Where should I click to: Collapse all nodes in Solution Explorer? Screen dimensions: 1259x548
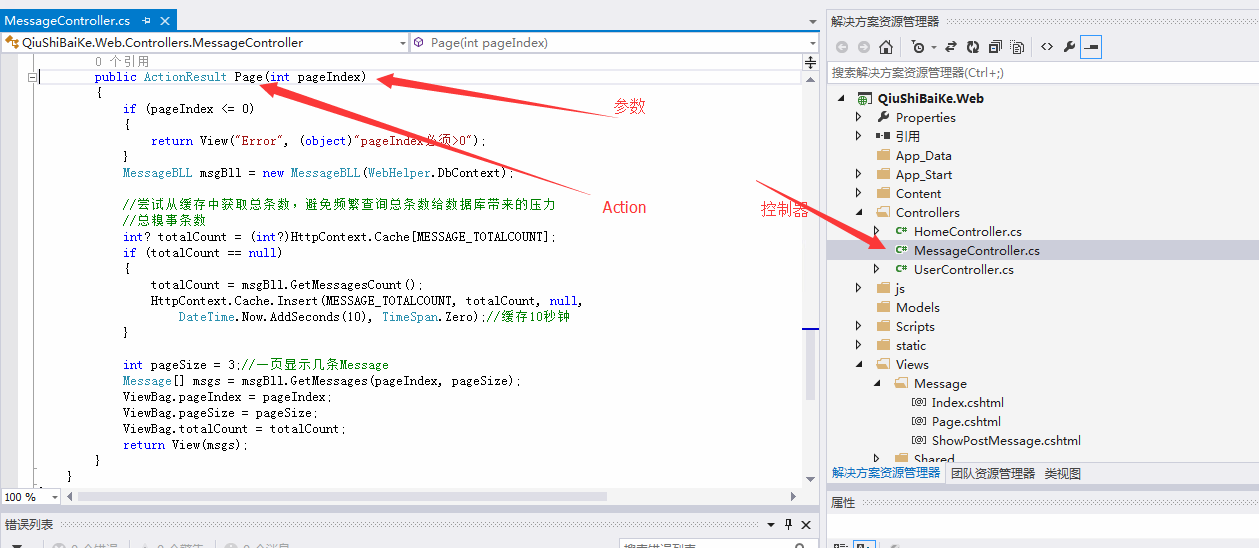995,47
